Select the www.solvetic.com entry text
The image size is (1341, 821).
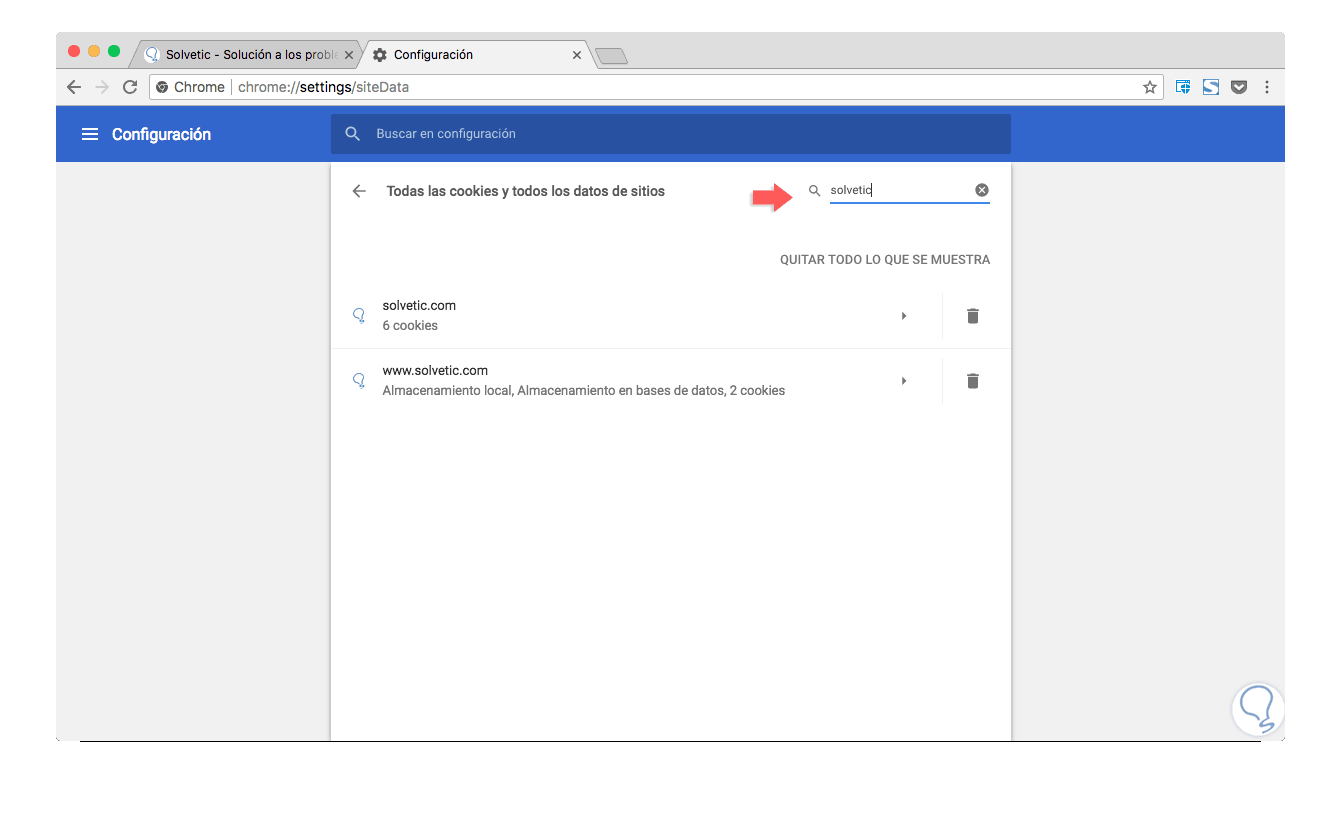pyautogui.click(x=435, y=371)
